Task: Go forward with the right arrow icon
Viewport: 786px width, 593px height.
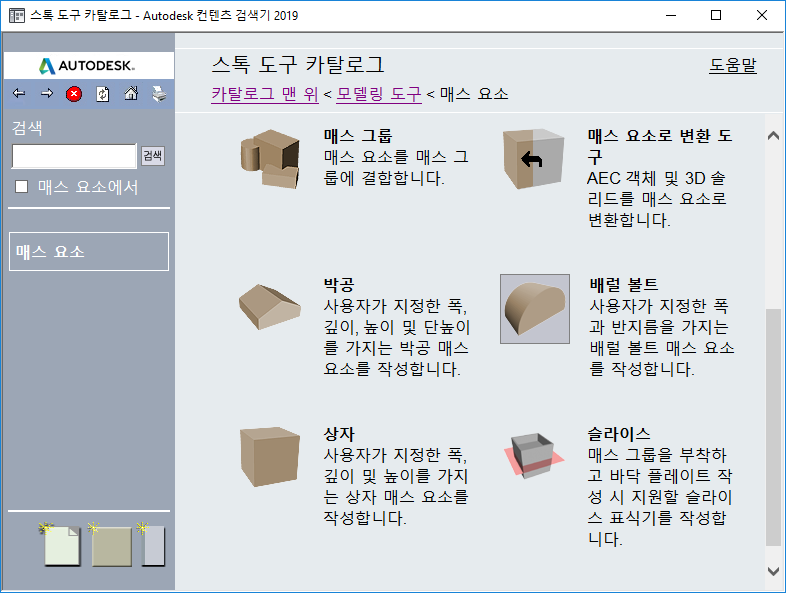Action: click(47, 93)
